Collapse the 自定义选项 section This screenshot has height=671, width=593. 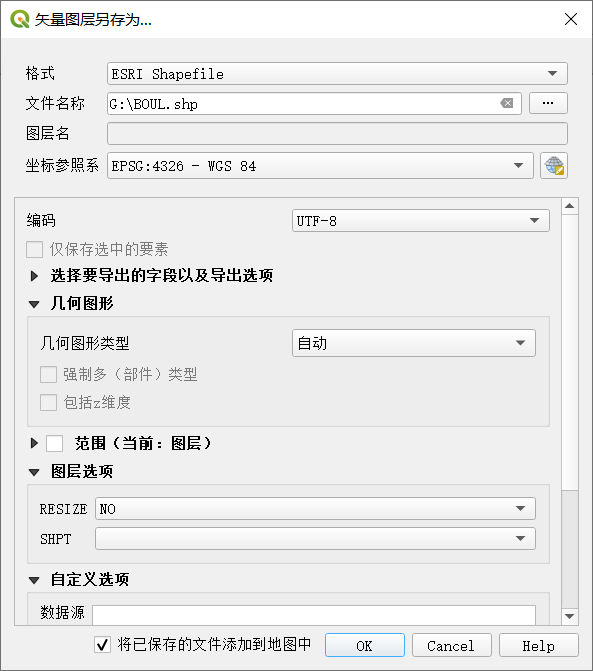point(34,580)
